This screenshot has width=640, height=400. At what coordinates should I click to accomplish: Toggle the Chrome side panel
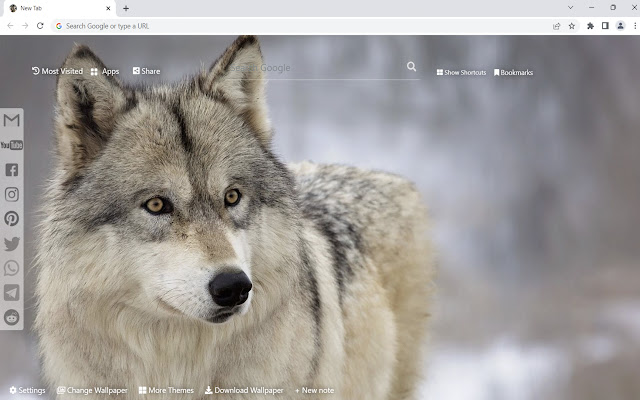click(605, 26)
